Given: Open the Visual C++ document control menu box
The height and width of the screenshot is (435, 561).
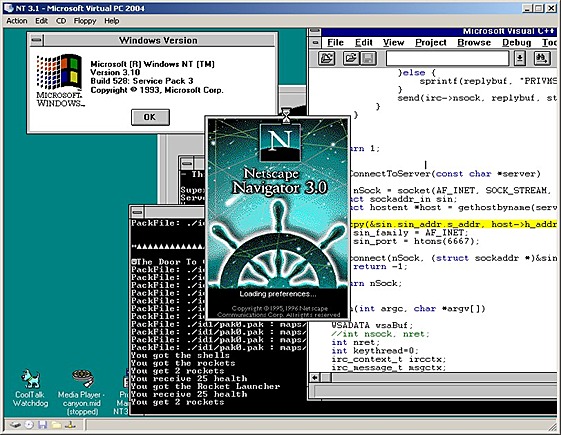Looking at the screenshot, I should point(315,43).
